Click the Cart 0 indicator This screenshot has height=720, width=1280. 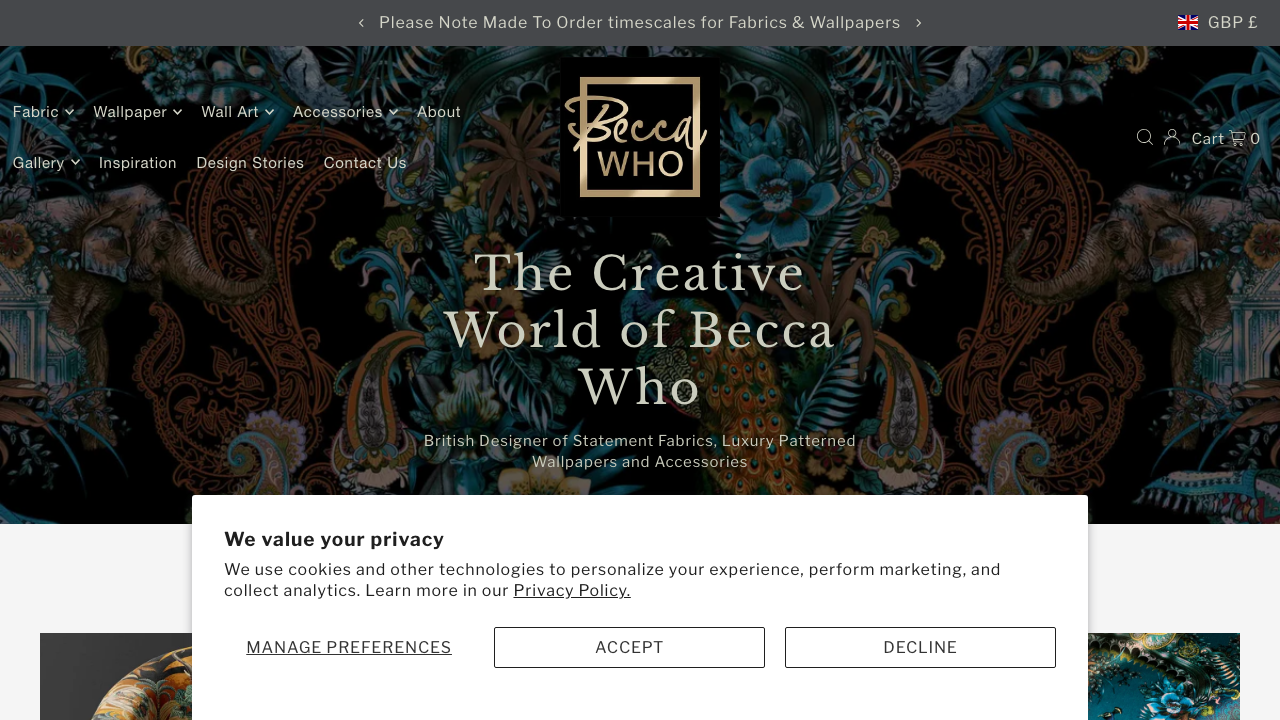(1224, 137)
